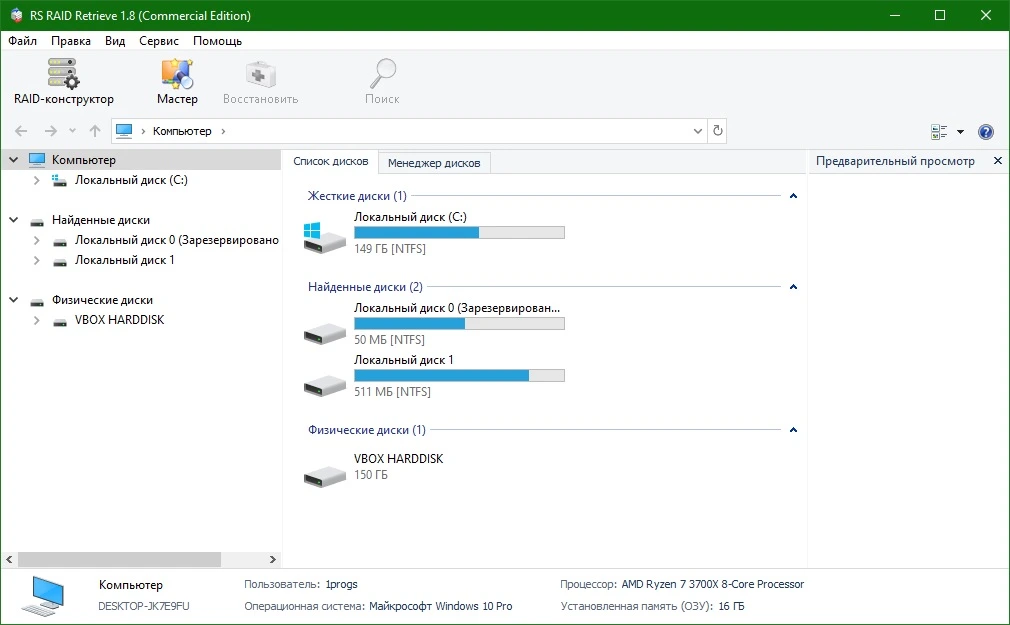Viewport: 1010px width, 625px height.
Task: Collapse the Физические диски (1) group
Action: tap(794, 430)
